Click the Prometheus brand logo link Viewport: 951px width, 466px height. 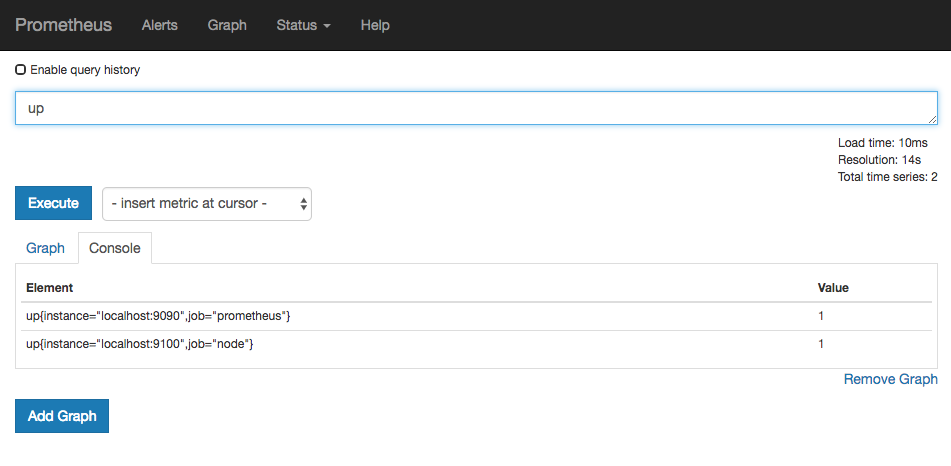tap(63, 25)
